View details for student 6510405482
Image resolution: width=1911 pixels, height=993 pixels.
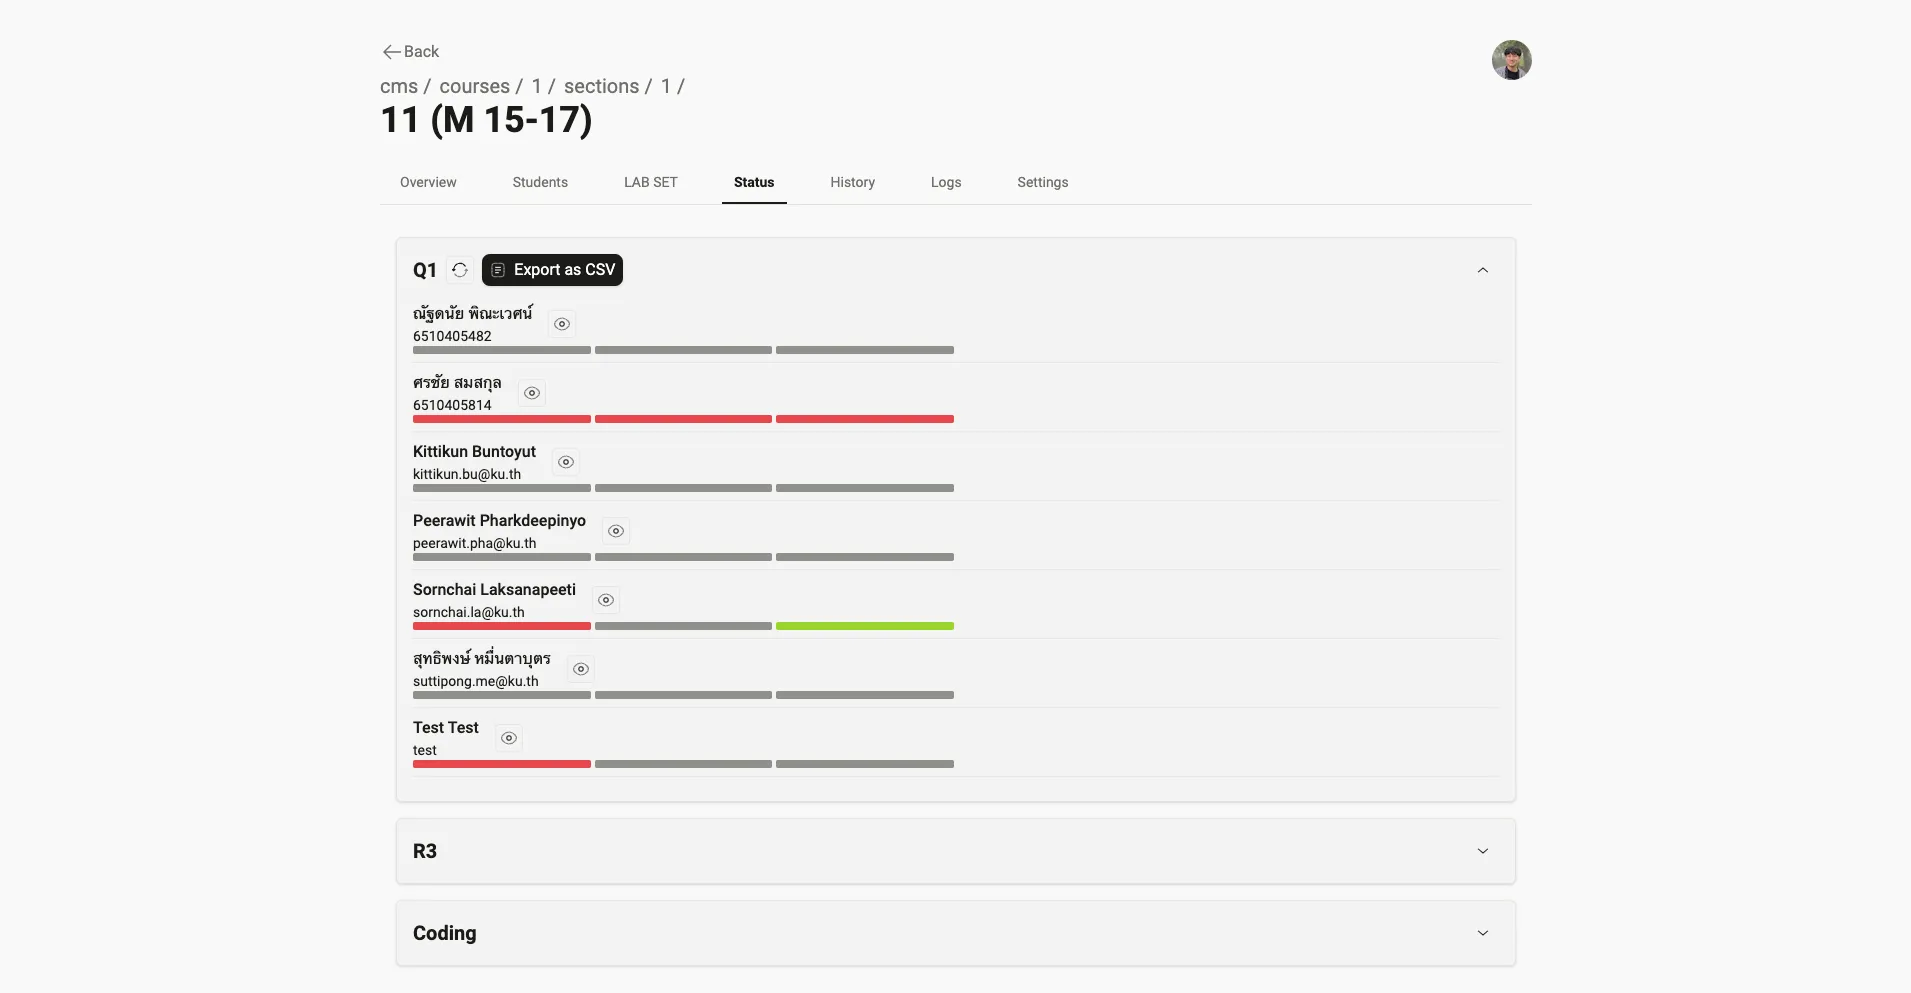(562, 324)
